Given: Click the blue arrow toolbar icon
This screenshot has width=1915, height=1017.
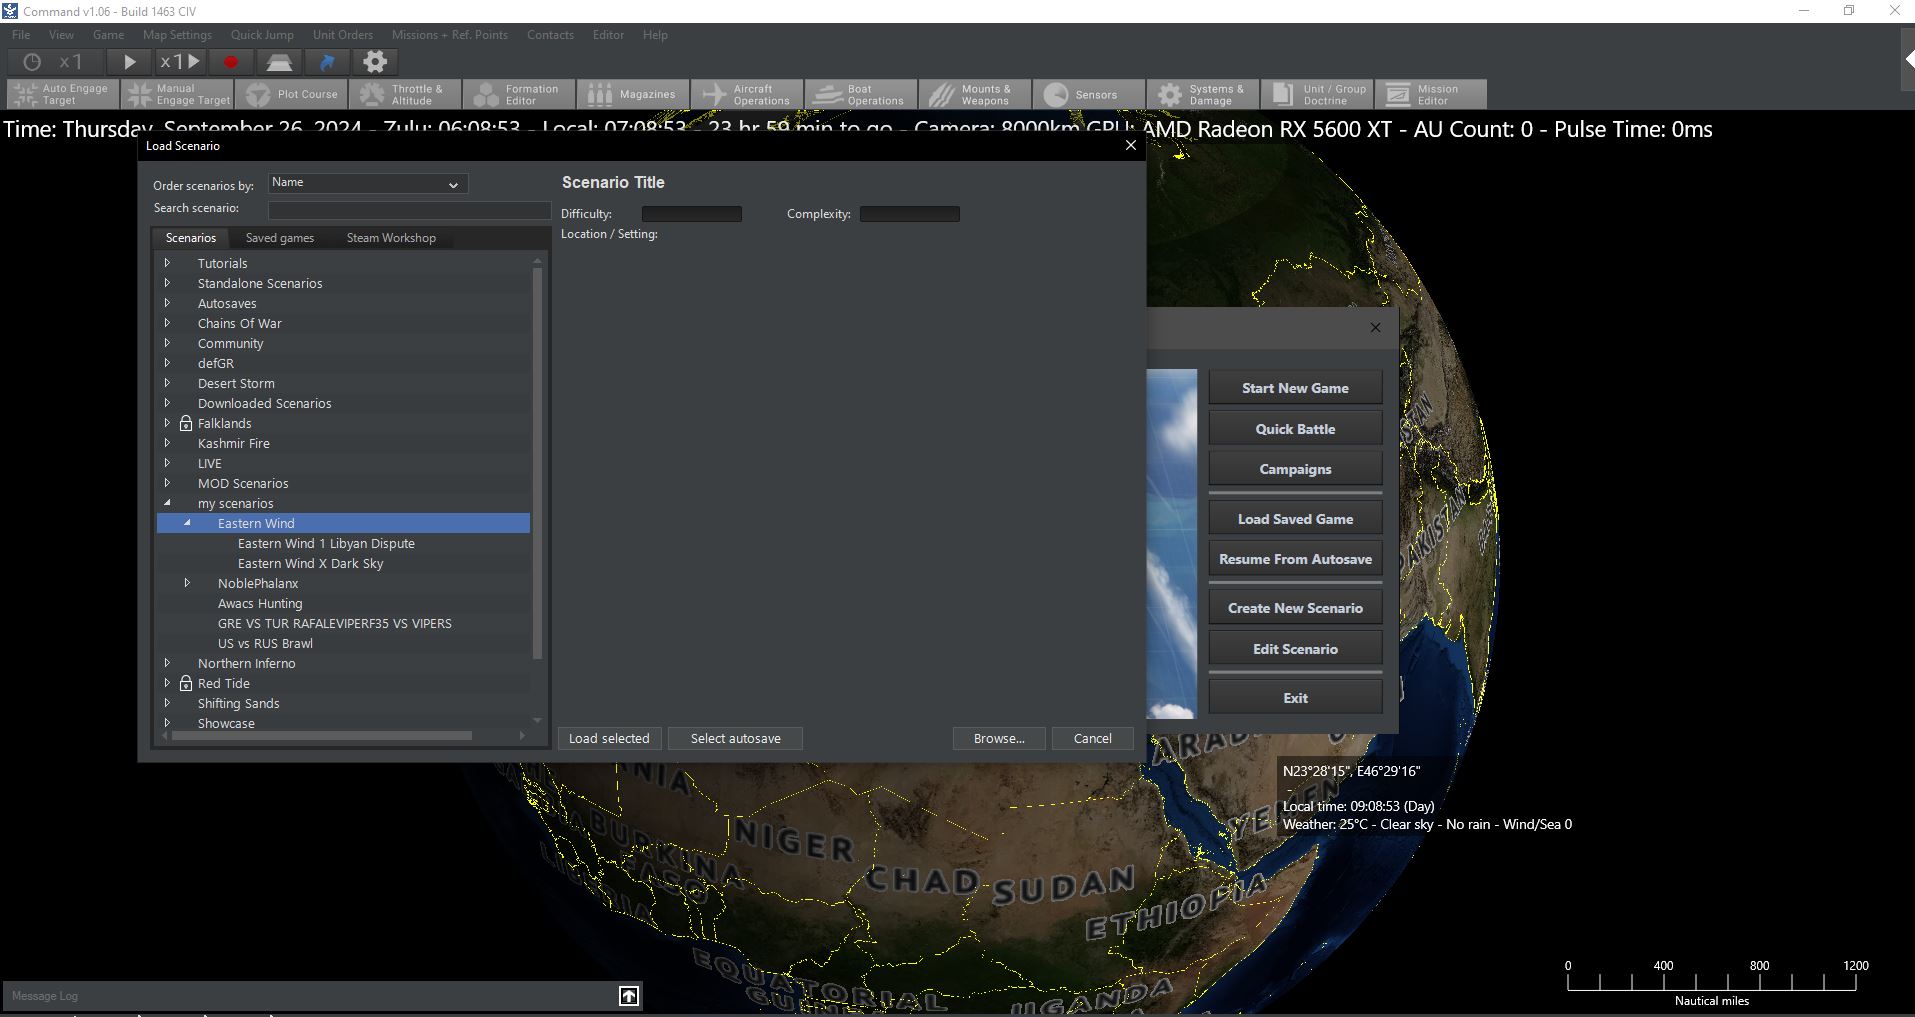Looking at the screenshot, I should [327, 62].
